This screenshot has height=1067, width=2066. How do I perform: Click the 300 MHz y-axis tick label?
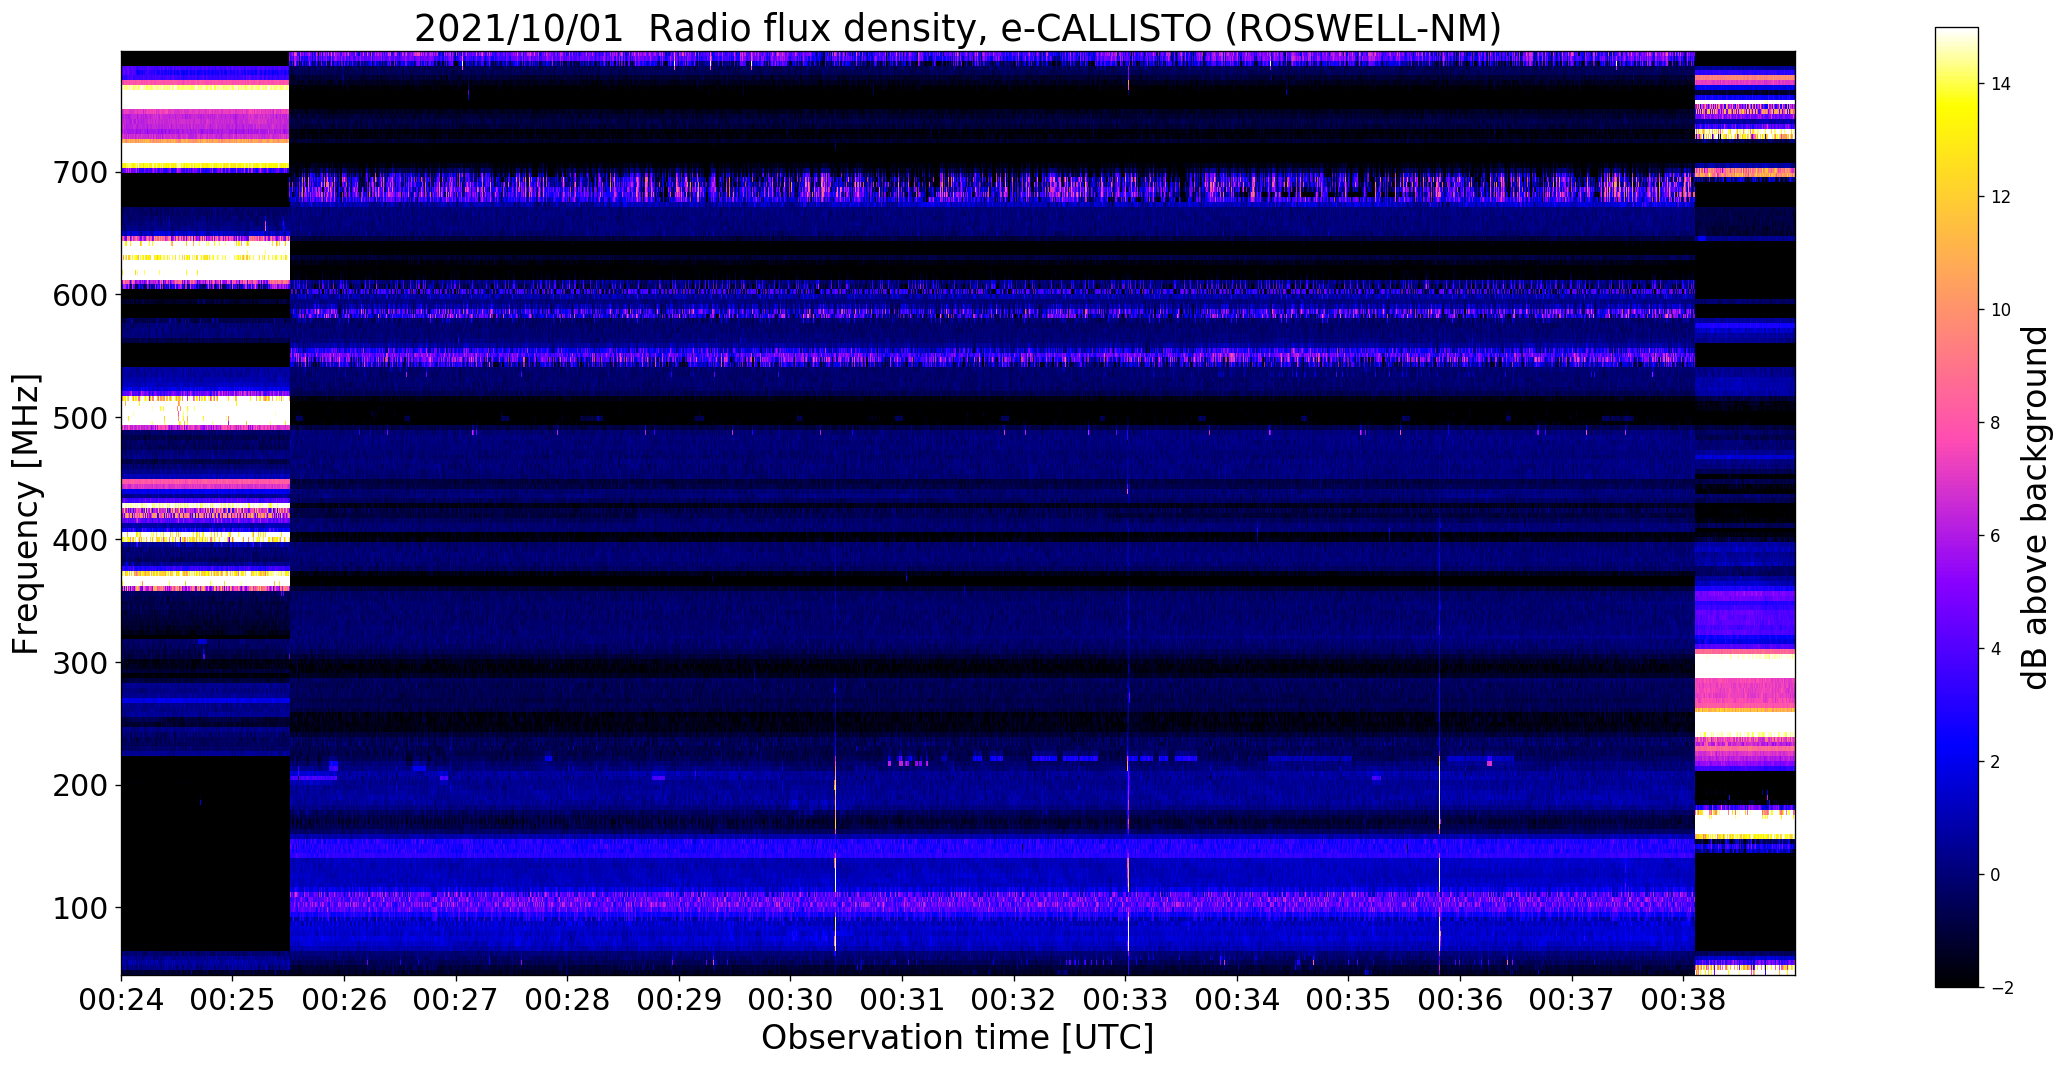tap(79, 664)
